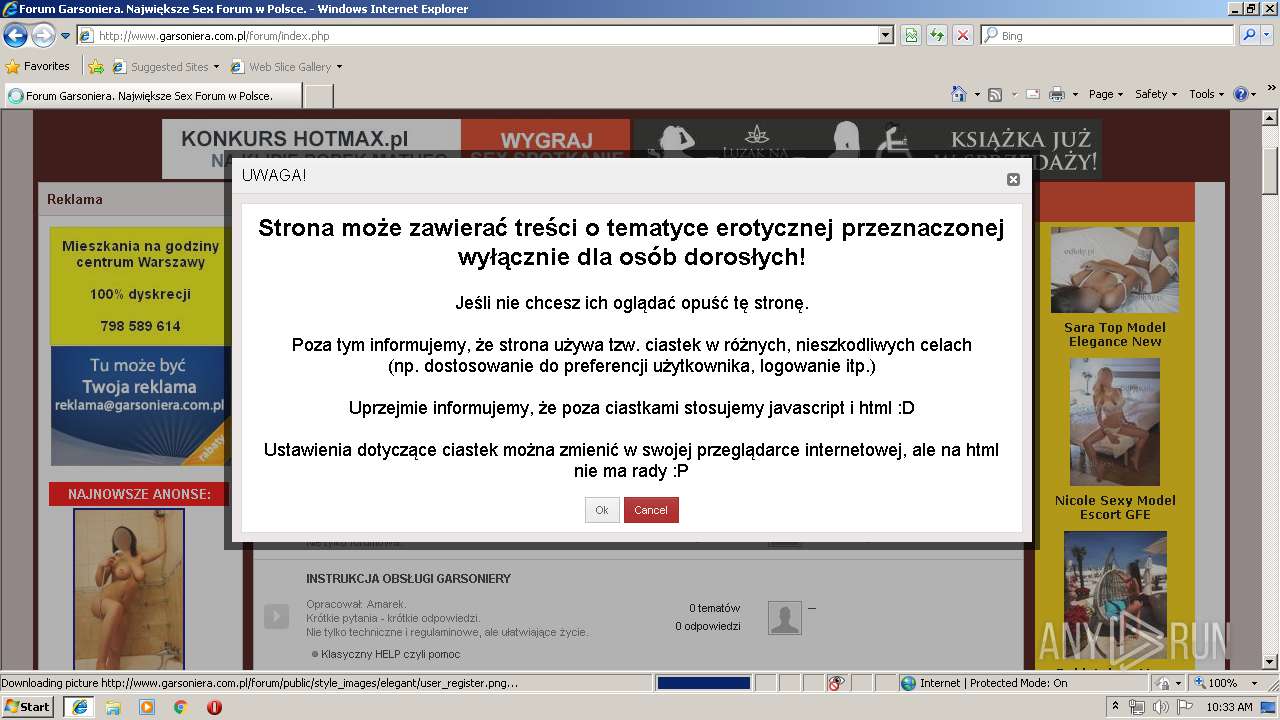Screen dimensions: 1280x720
Task: Click the blocked content privacy eye icon
Action: click(x=837, y=683)
